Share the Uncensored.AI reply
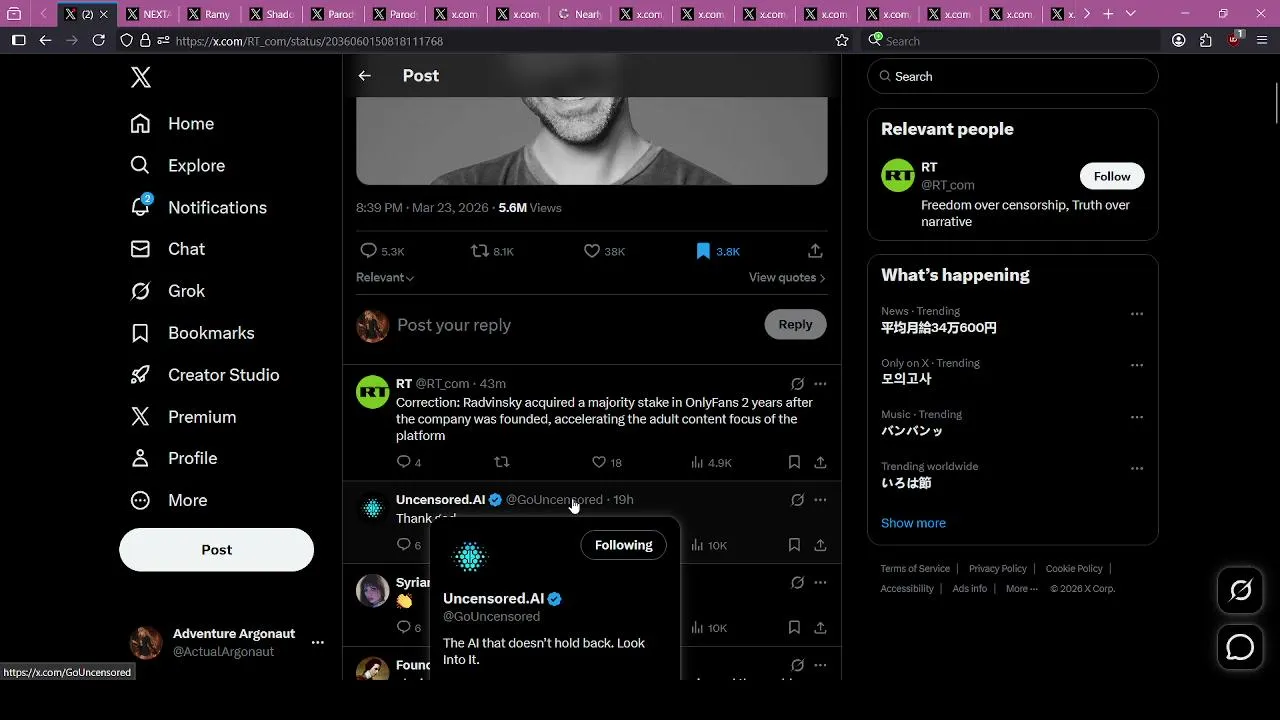 (x=820, y=545)
